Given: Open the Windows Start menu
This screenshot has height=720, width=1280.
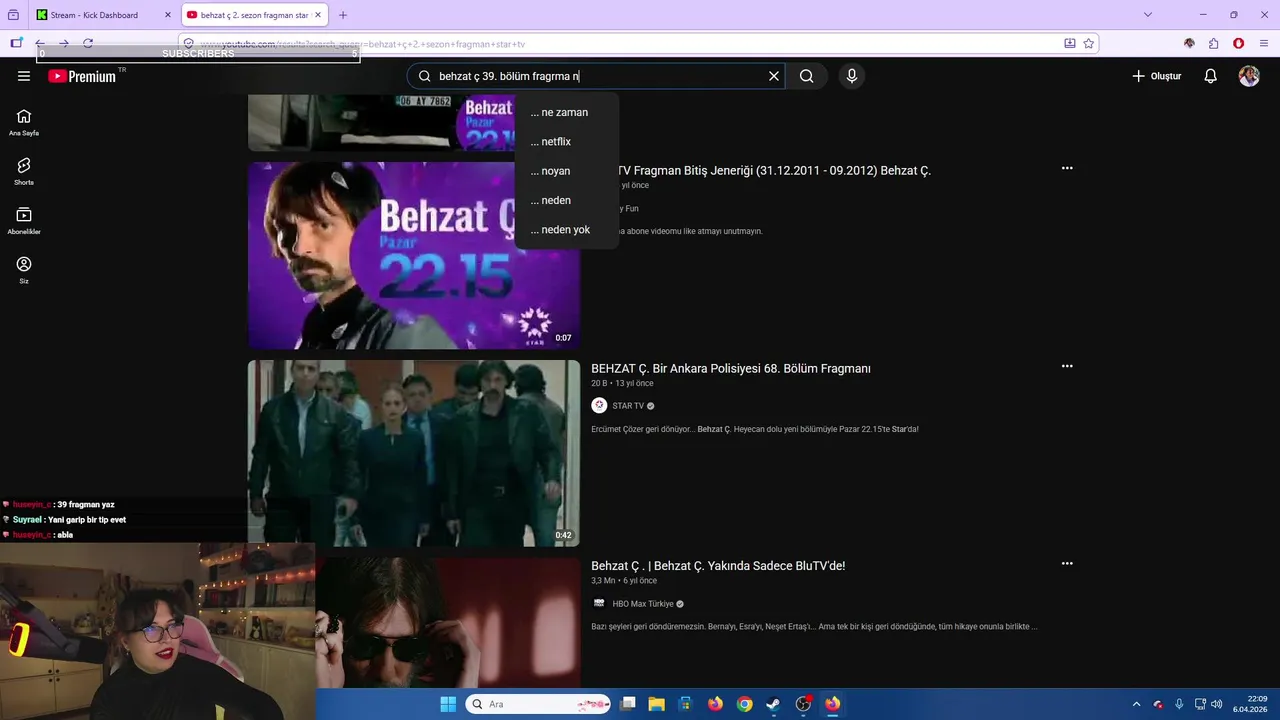Looking at the screenshot, I should [448, 704].
